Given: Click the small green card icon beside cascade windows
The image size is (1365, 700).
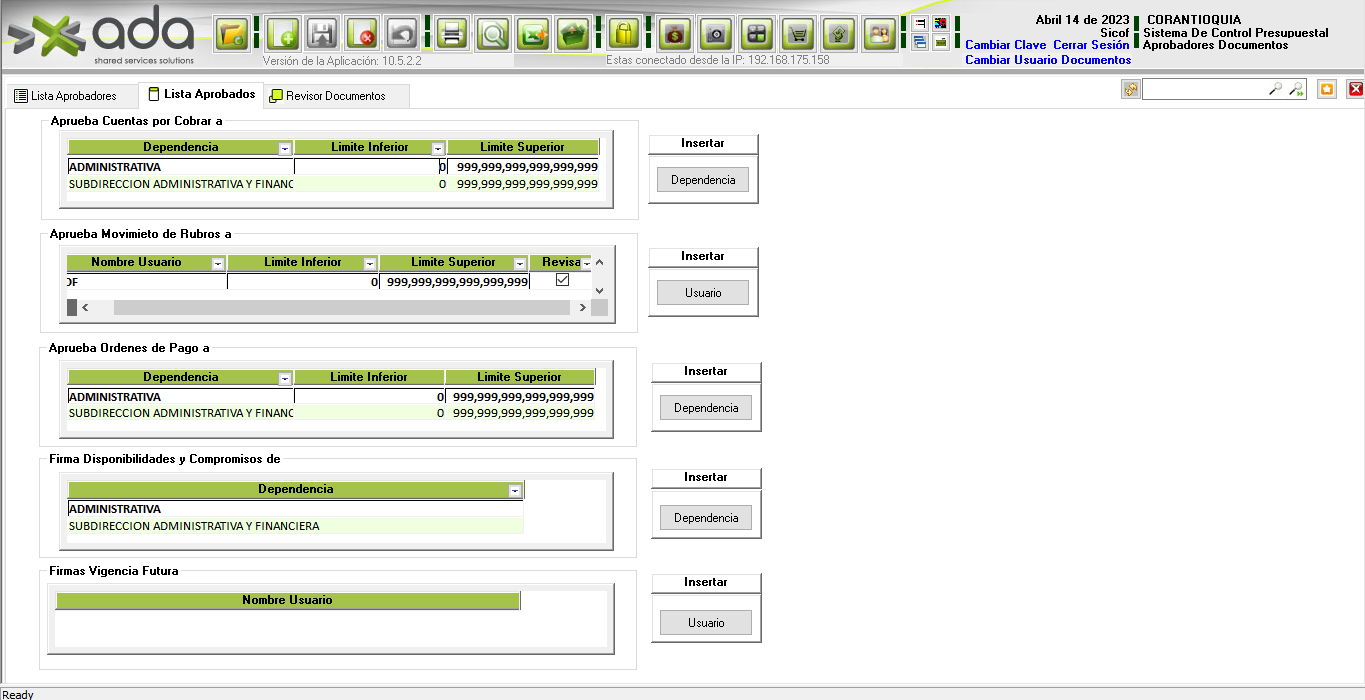Looking at the screenshot, I should coord(940,42).
